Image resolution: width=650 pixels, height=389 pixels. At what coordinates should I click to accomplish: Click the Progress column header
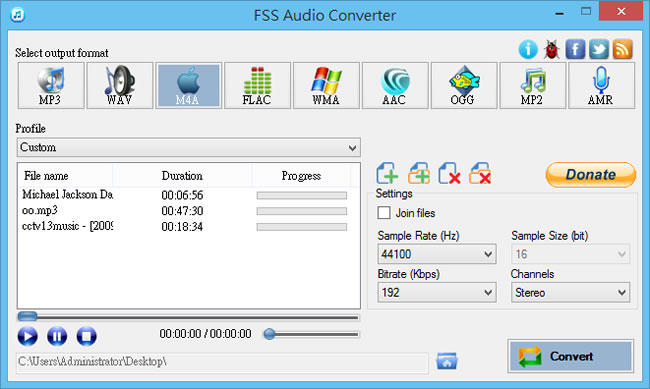301,176
